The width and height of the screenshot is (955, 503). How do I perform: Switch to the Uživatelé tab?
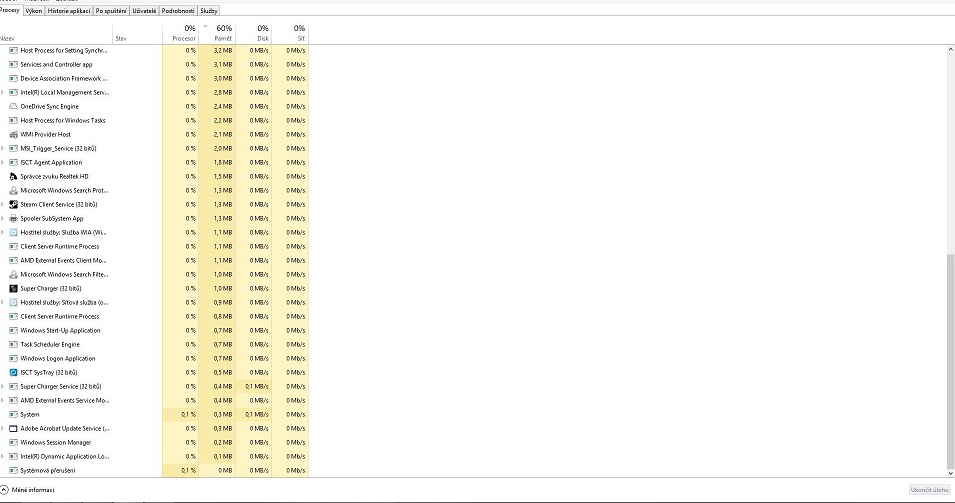coord(144,11)
